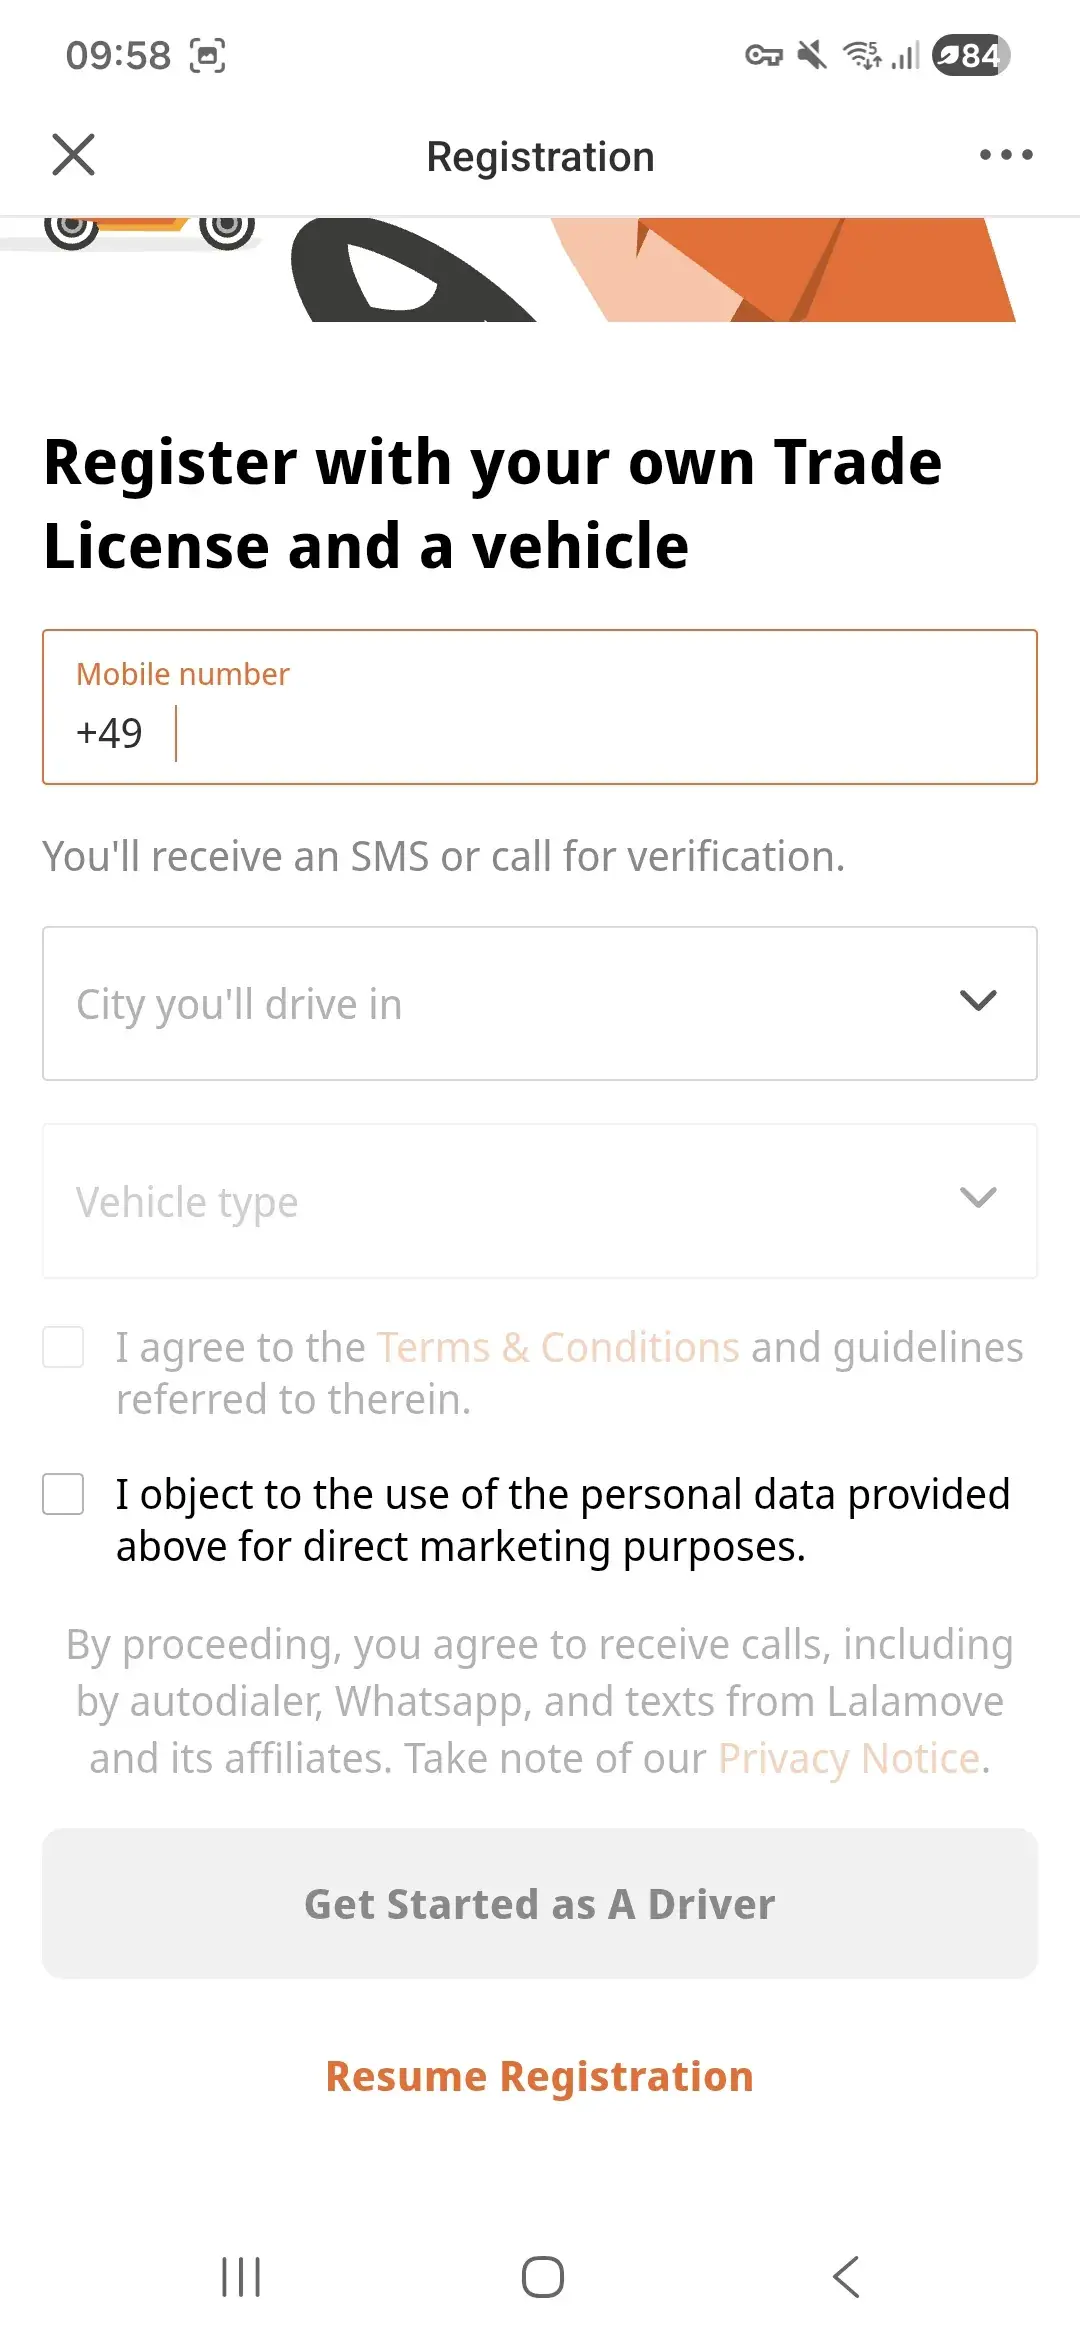The width and height of the screenshot is (1080, 2340).
Task: Check the Terms & Conditions agreement box
Action: click(63, 1347)
